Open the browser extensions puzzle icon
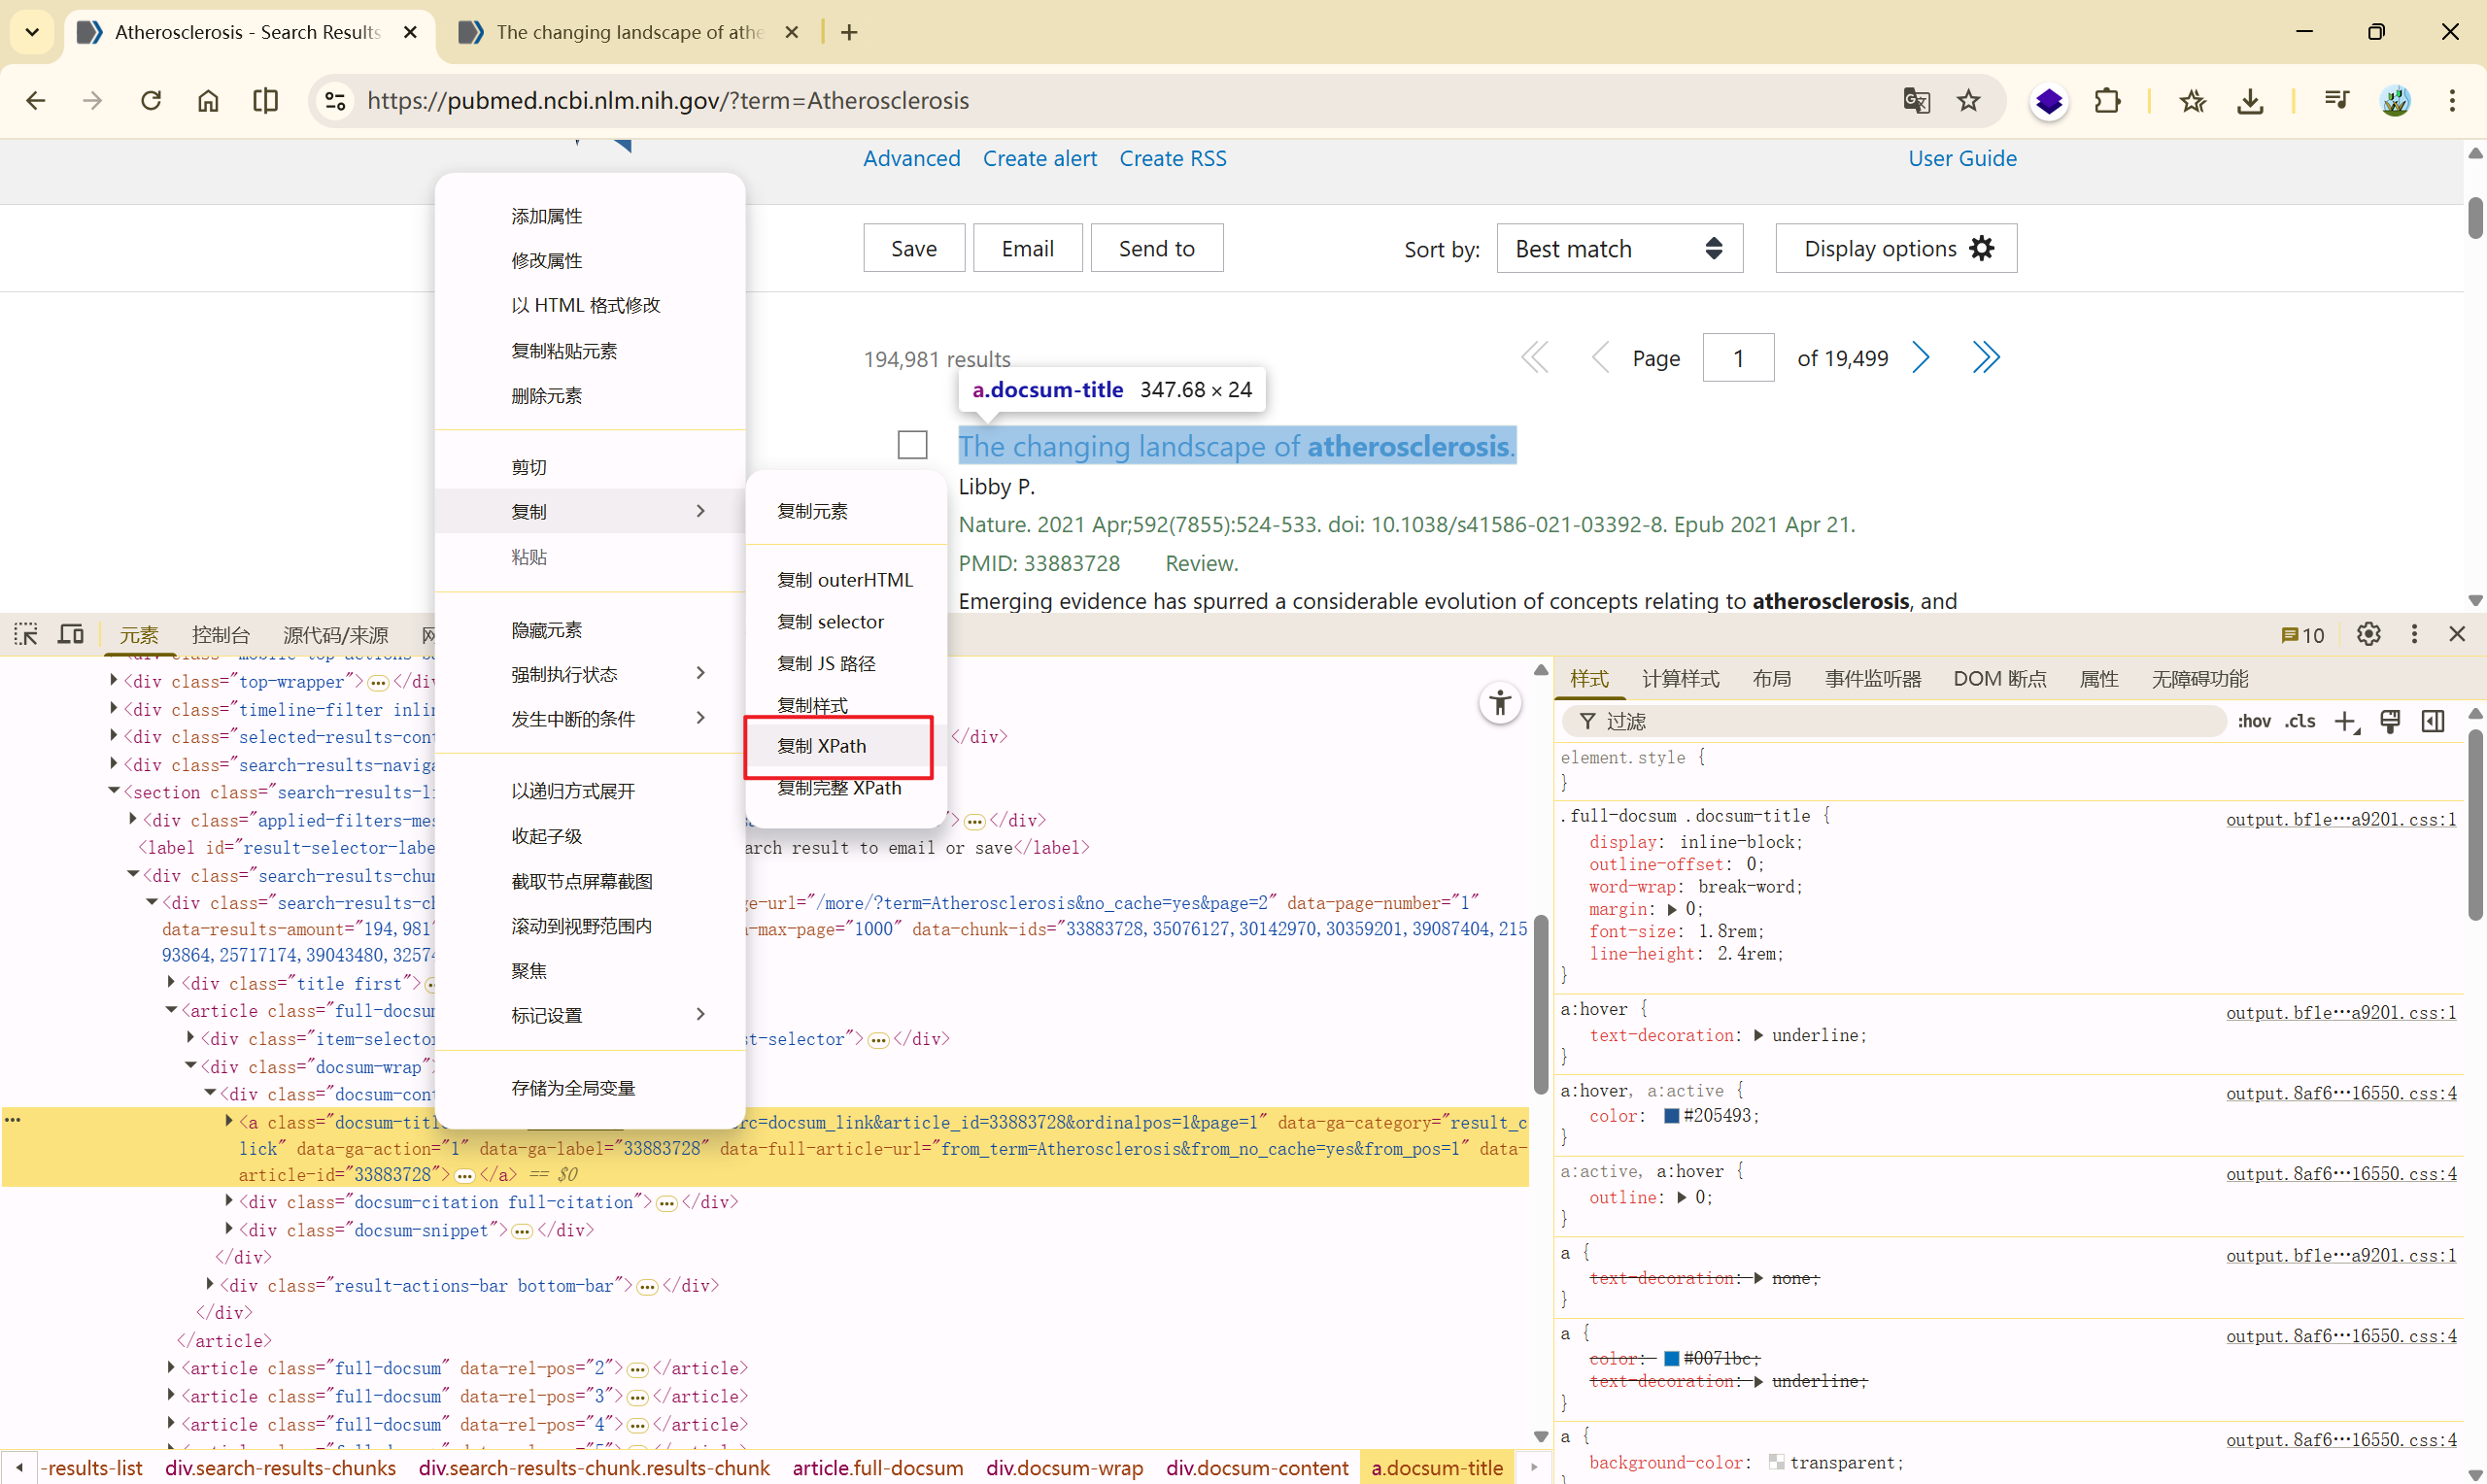Screen dimensions: 2487x1484 (x=2107, y=100)
